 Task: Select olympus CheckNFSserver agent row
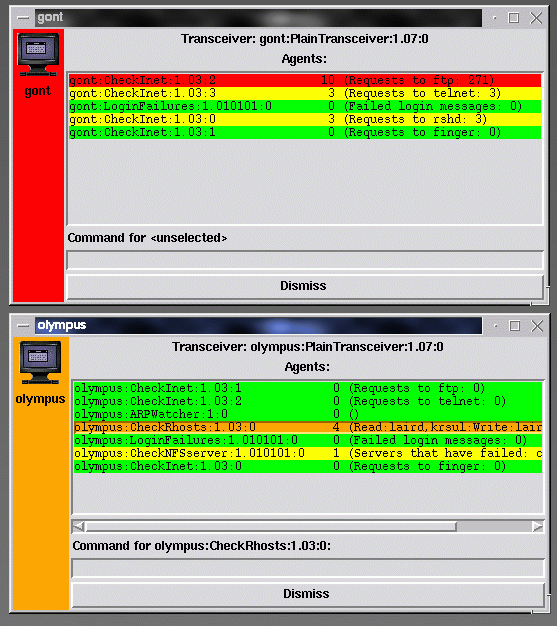click(x=308, y=454)
